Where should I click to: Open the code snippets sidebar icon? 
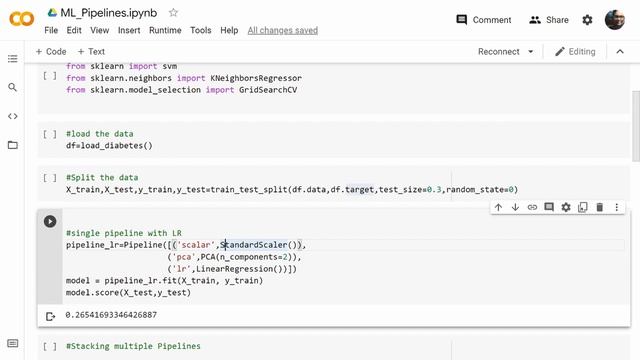[13, 116]
